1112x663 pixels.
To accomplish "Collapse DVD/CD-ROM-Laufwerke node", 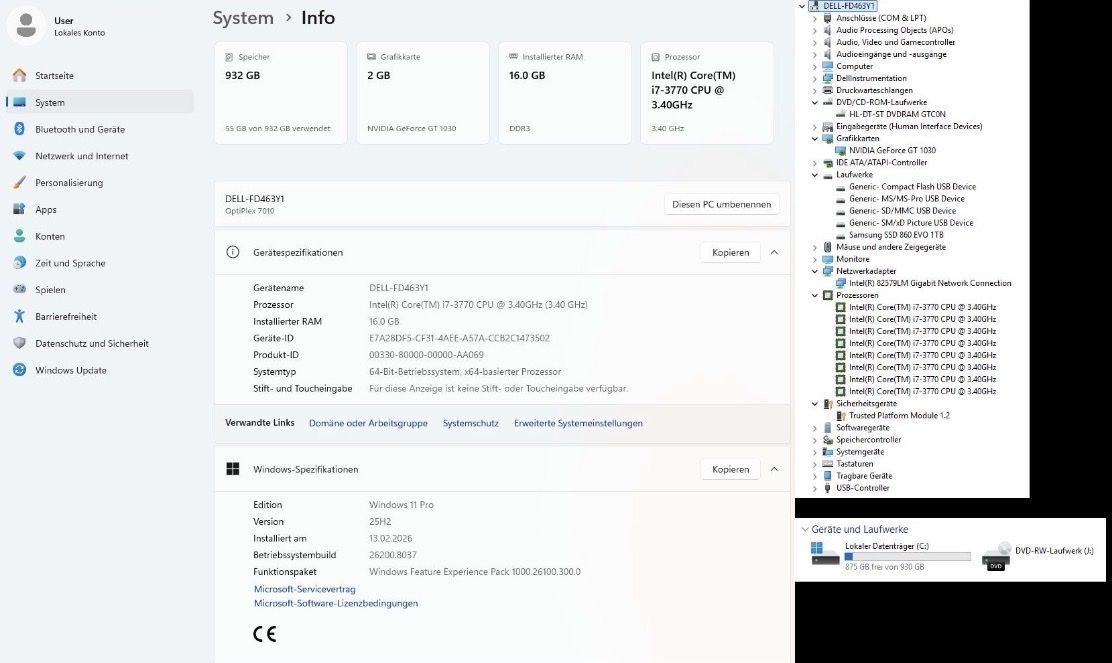I will (x=815, y=102).
